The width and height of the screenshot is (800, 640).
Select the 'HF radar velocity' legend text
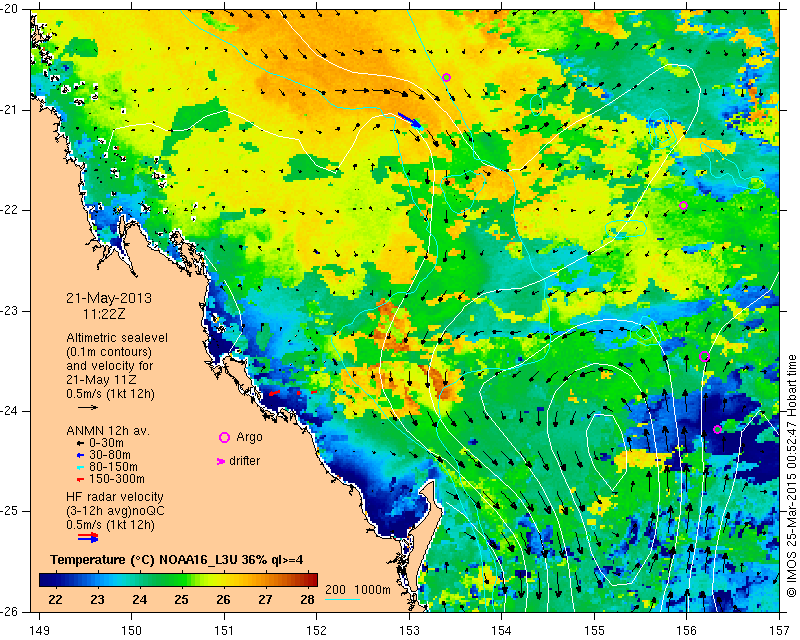115,497
